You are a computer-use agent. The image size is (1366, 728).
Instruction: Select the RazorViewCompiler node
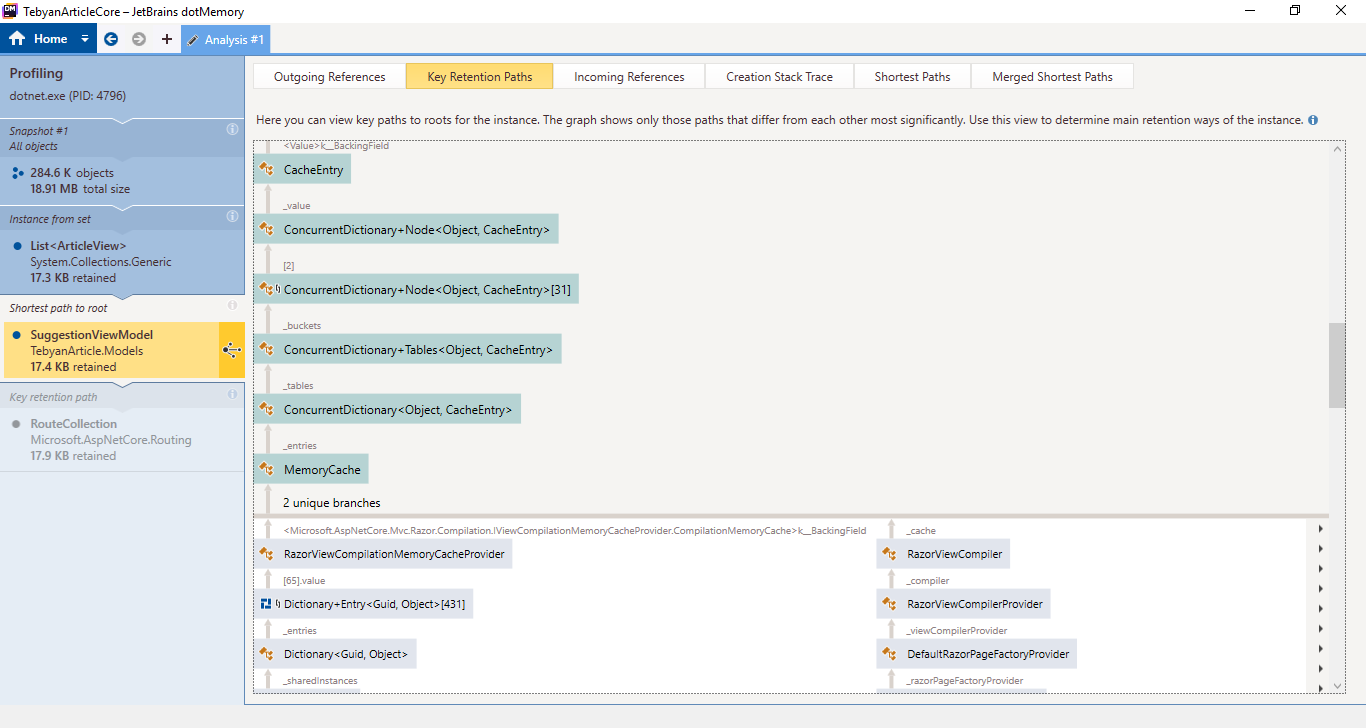[x=944, y=554]
